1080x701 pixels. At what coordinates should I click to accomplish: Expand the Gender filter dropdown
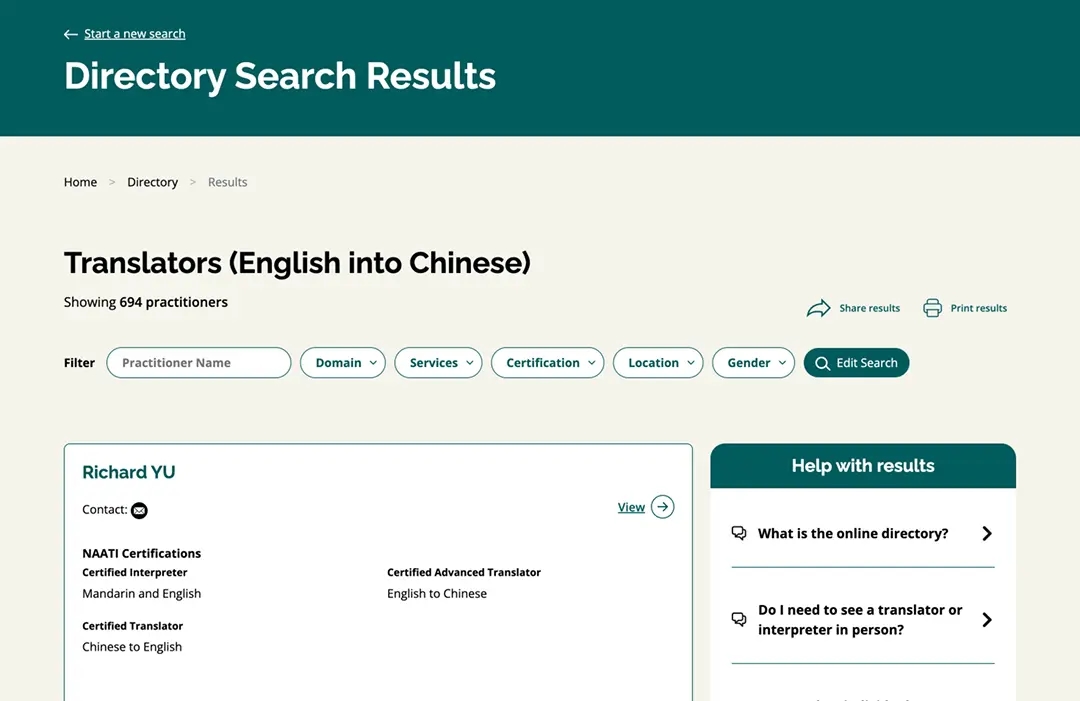(x=753, y=363)
